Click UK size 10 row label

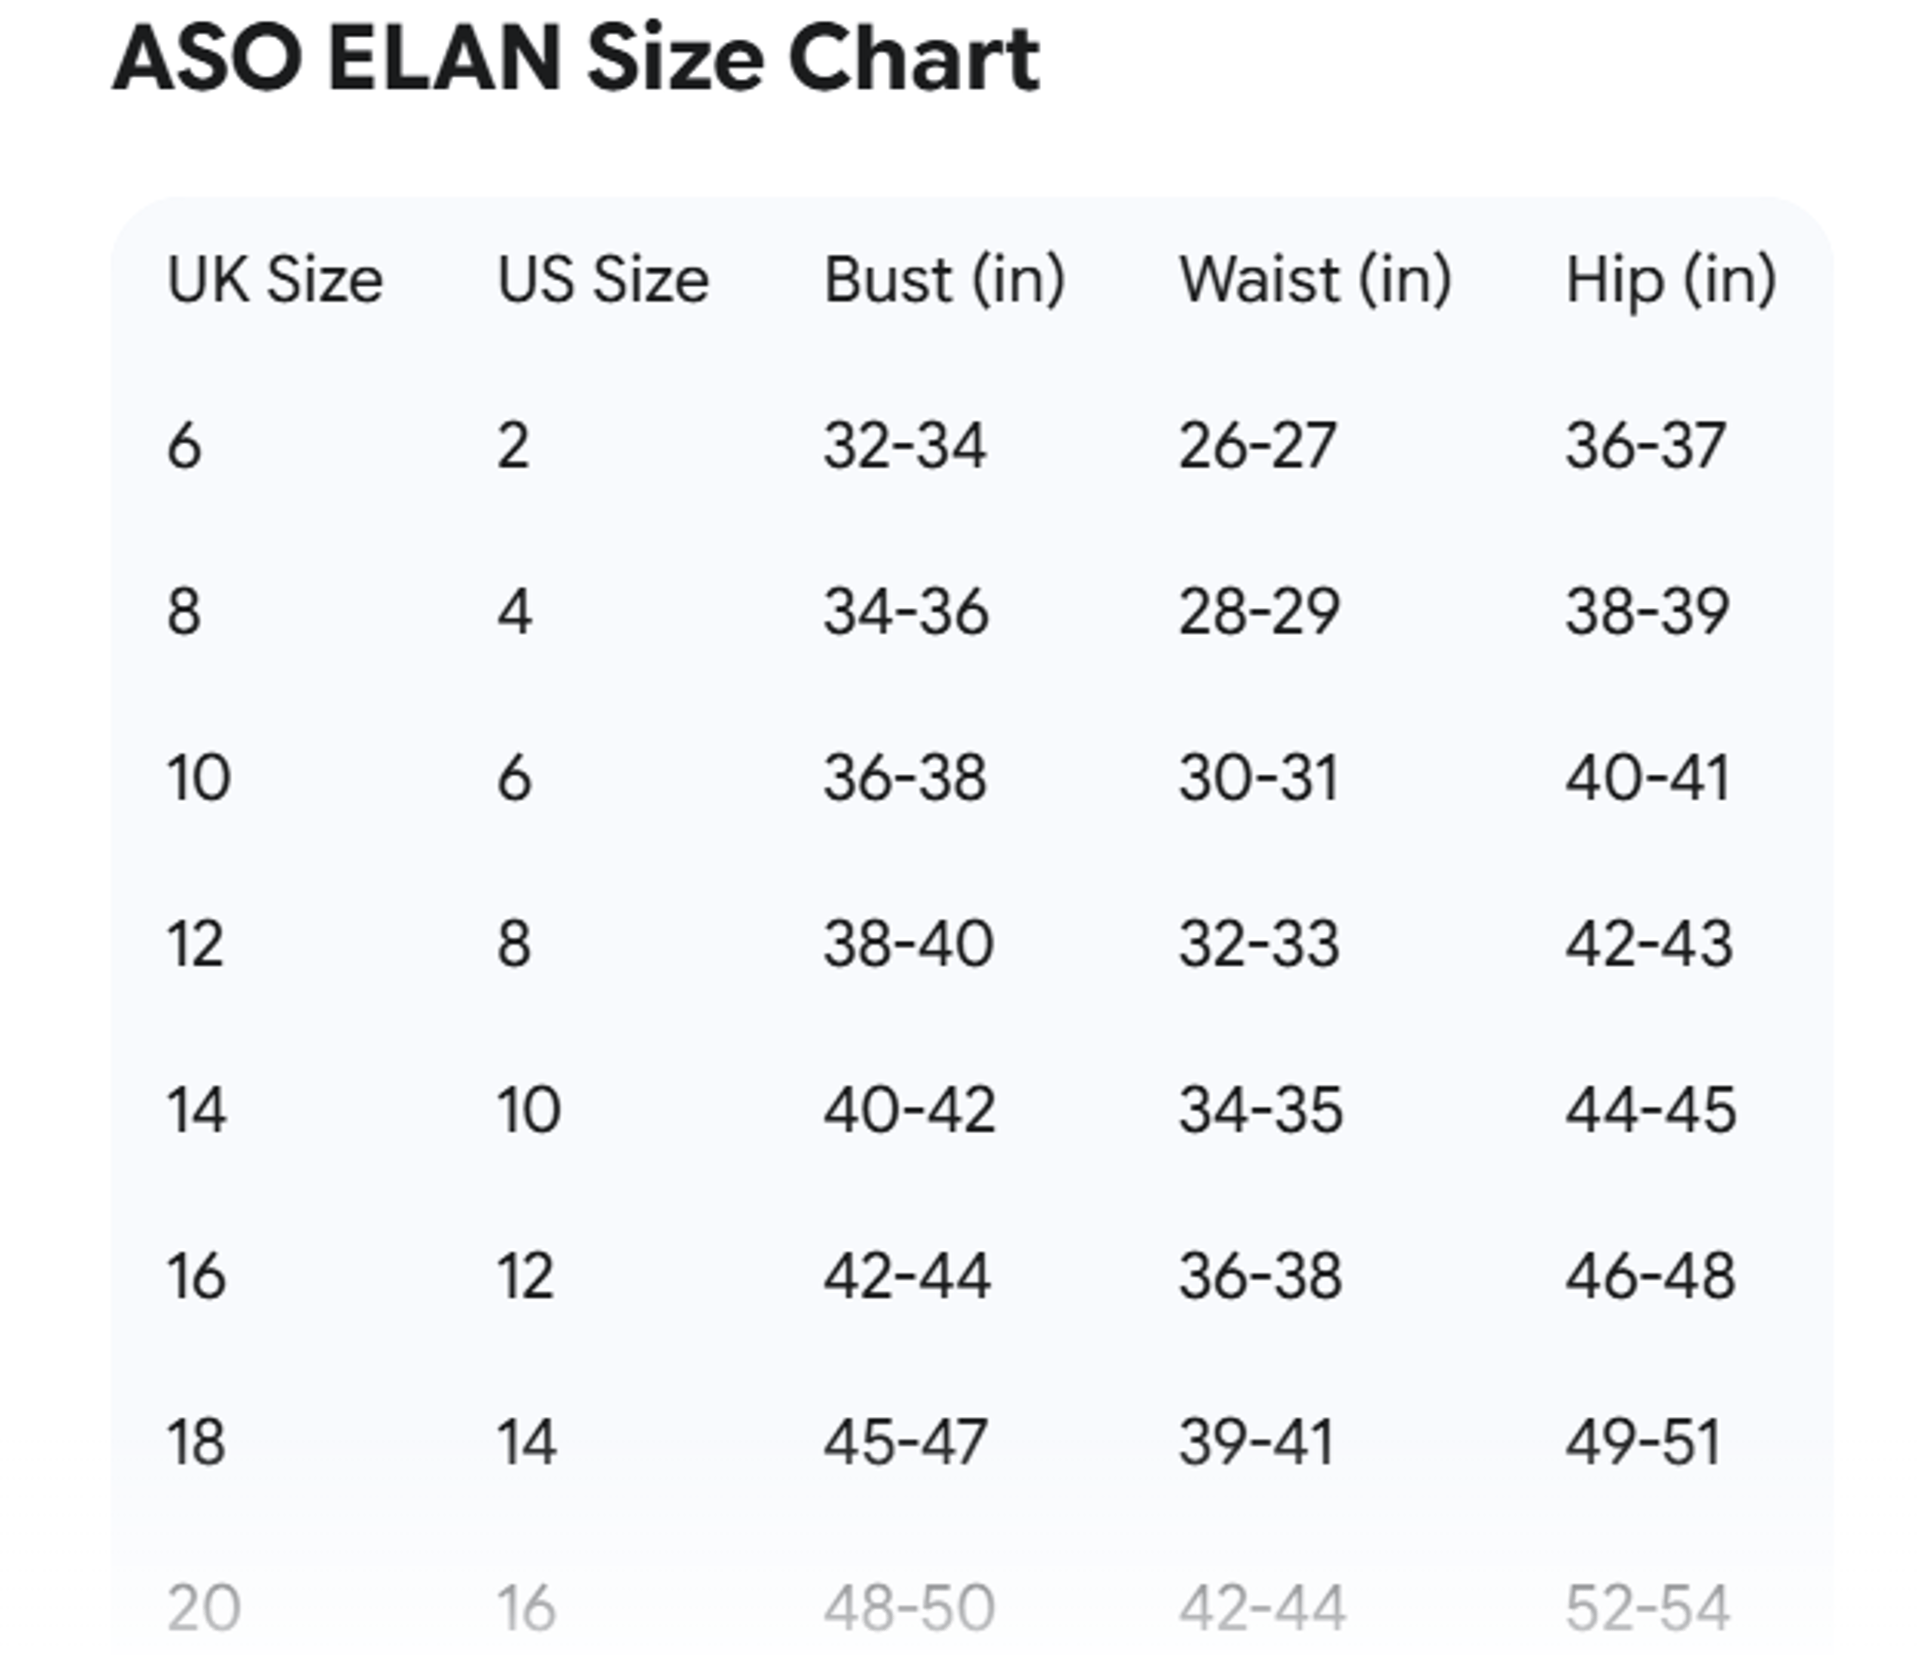click(x=198, y=777)
